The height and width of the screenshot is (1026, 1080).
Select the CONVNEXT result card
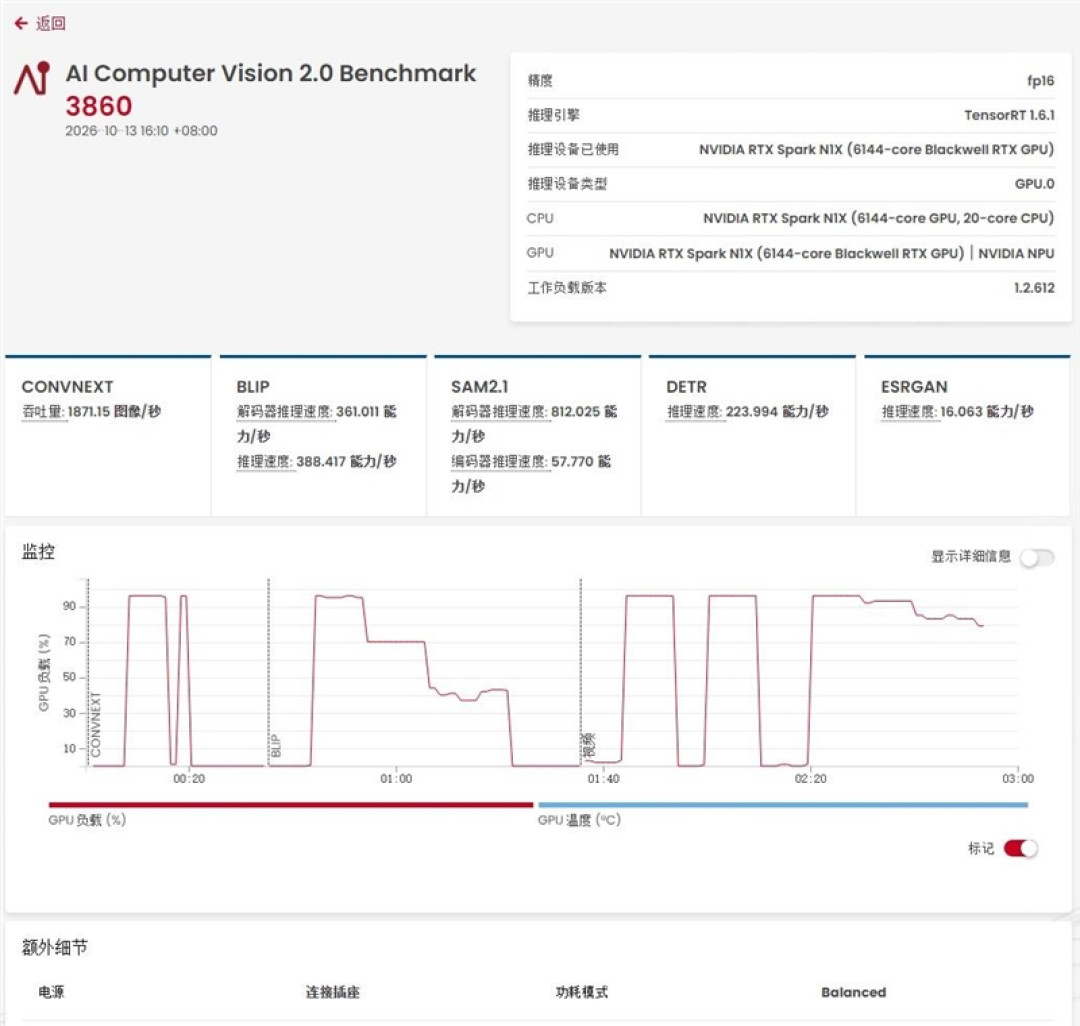point(107,436)
